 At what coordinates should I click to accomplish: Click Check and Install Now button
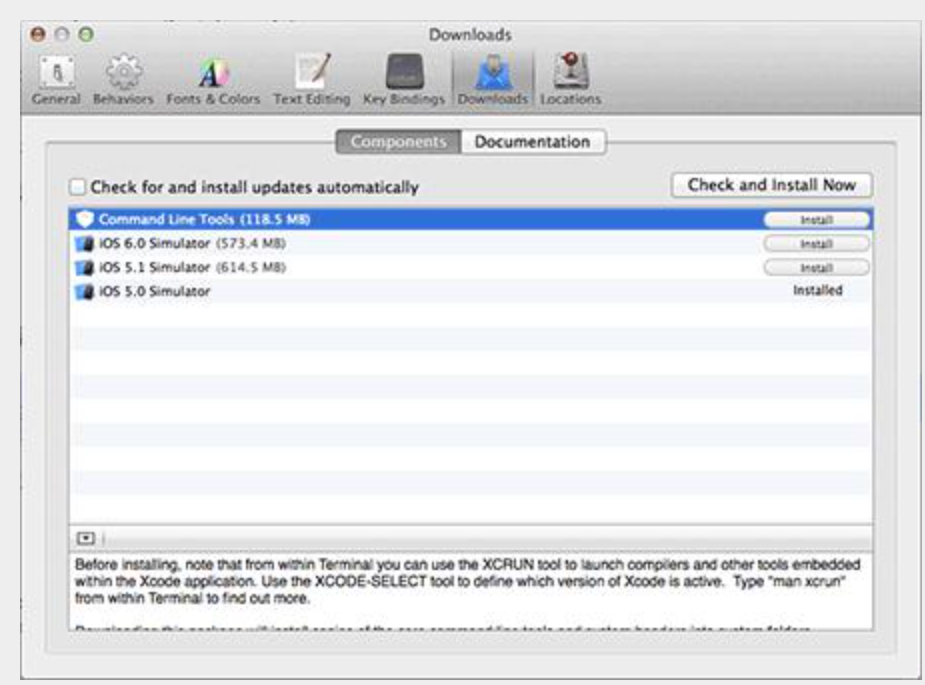pyautogui.click(x=772, y=185)
